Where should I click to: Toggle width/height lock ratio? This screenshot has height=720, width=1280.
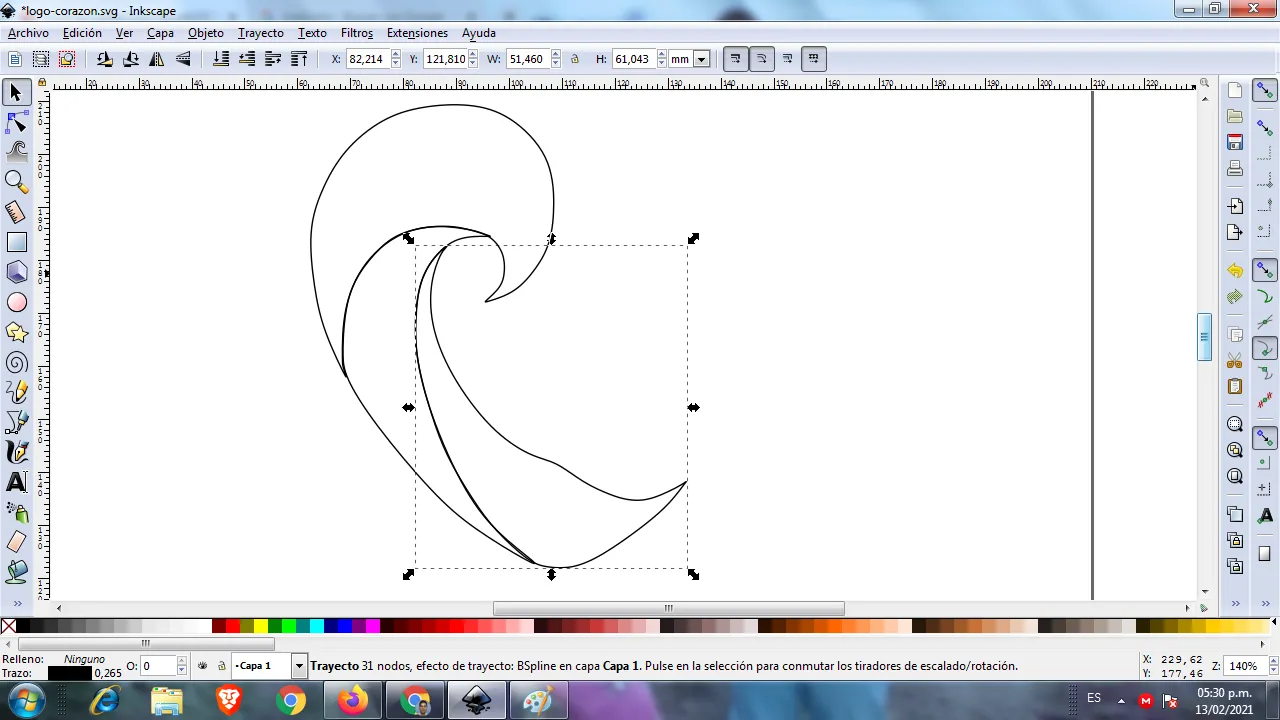[x=575, y=59]
